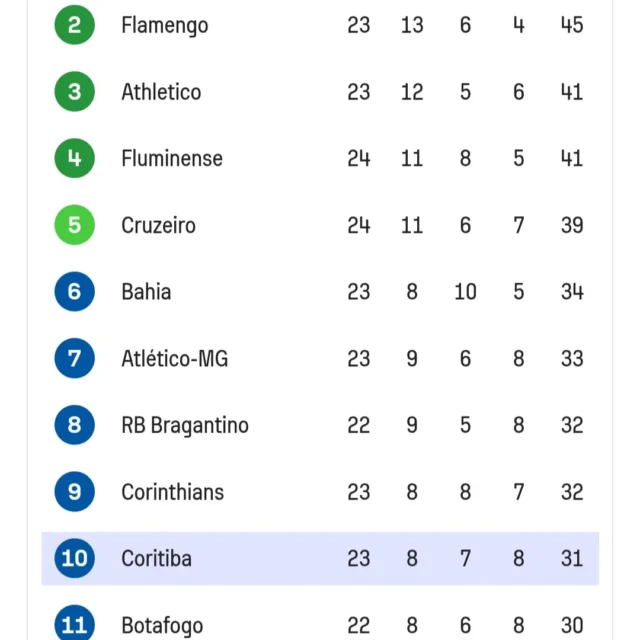The height and width of the screenshot is (640, 640).
Task: Click the blue position 9 badge
Action: (x=74, y=491)
